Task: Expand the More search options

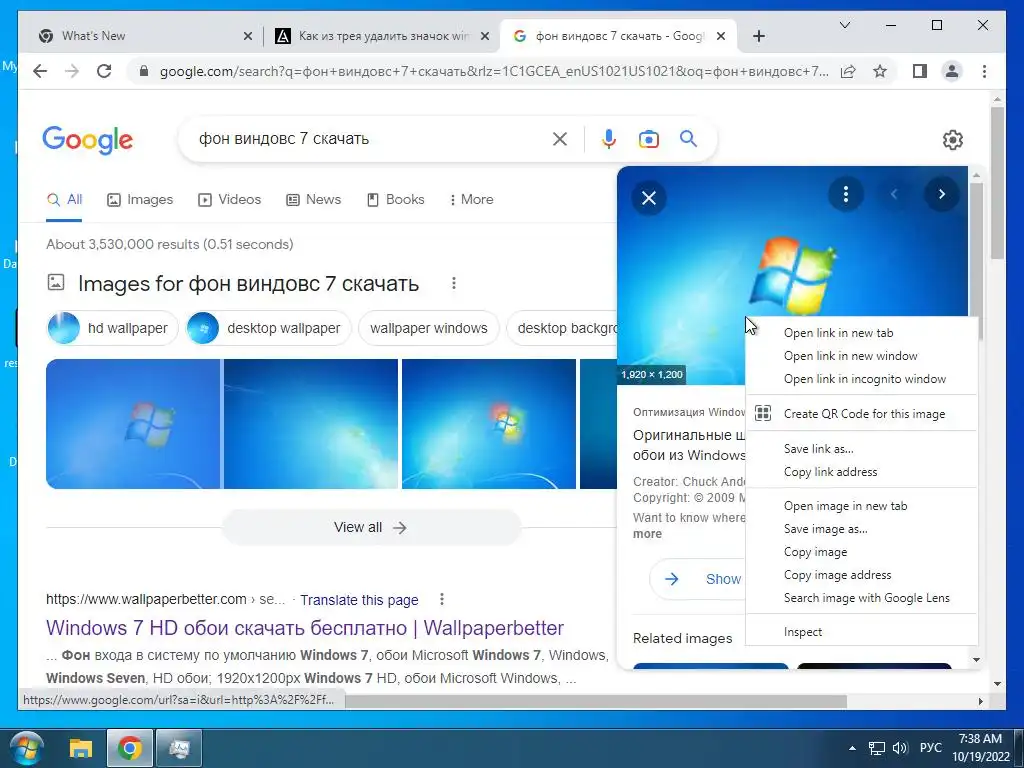Action: click(471, 200)
